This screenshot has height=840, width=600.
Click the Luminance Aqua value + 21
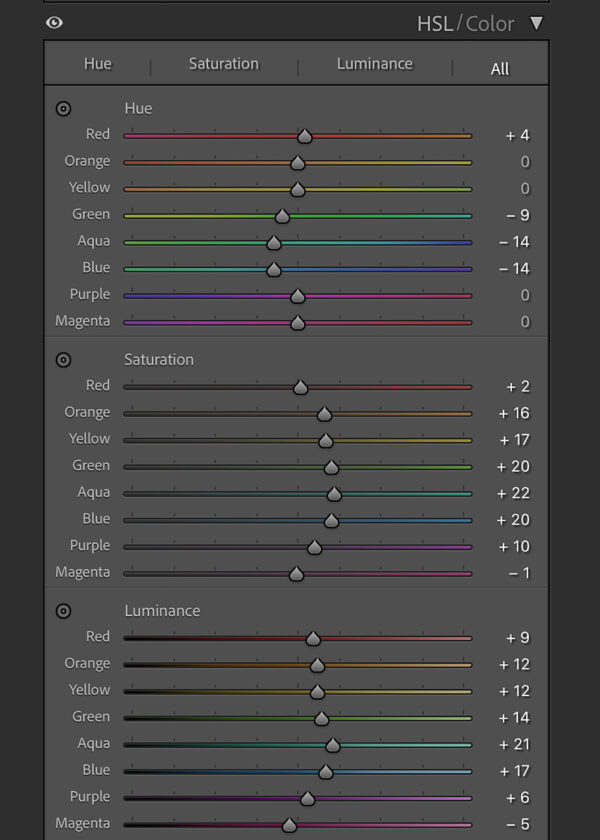514,745
